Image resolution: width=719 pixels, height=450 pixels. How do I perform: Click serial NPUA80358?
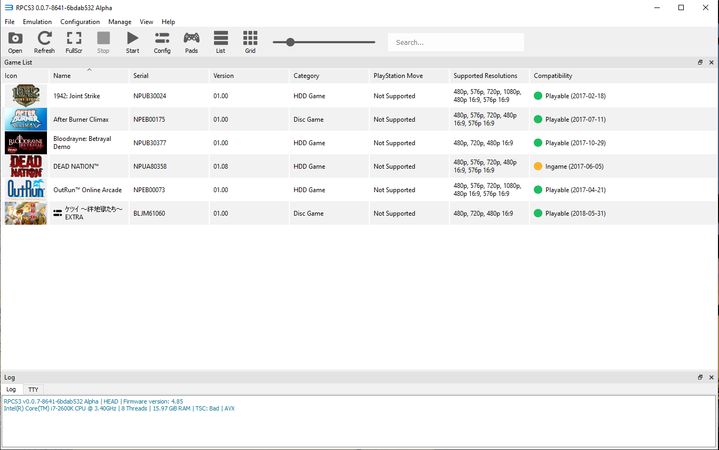point(150,167)
